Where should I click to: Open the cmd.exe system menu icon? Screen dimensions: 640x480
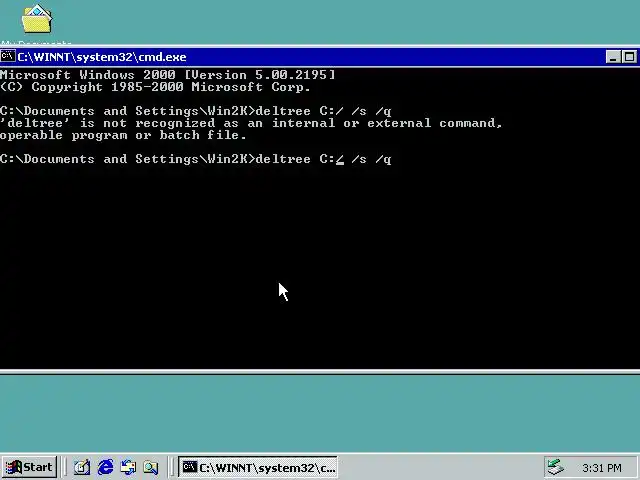tap(8, 56)
